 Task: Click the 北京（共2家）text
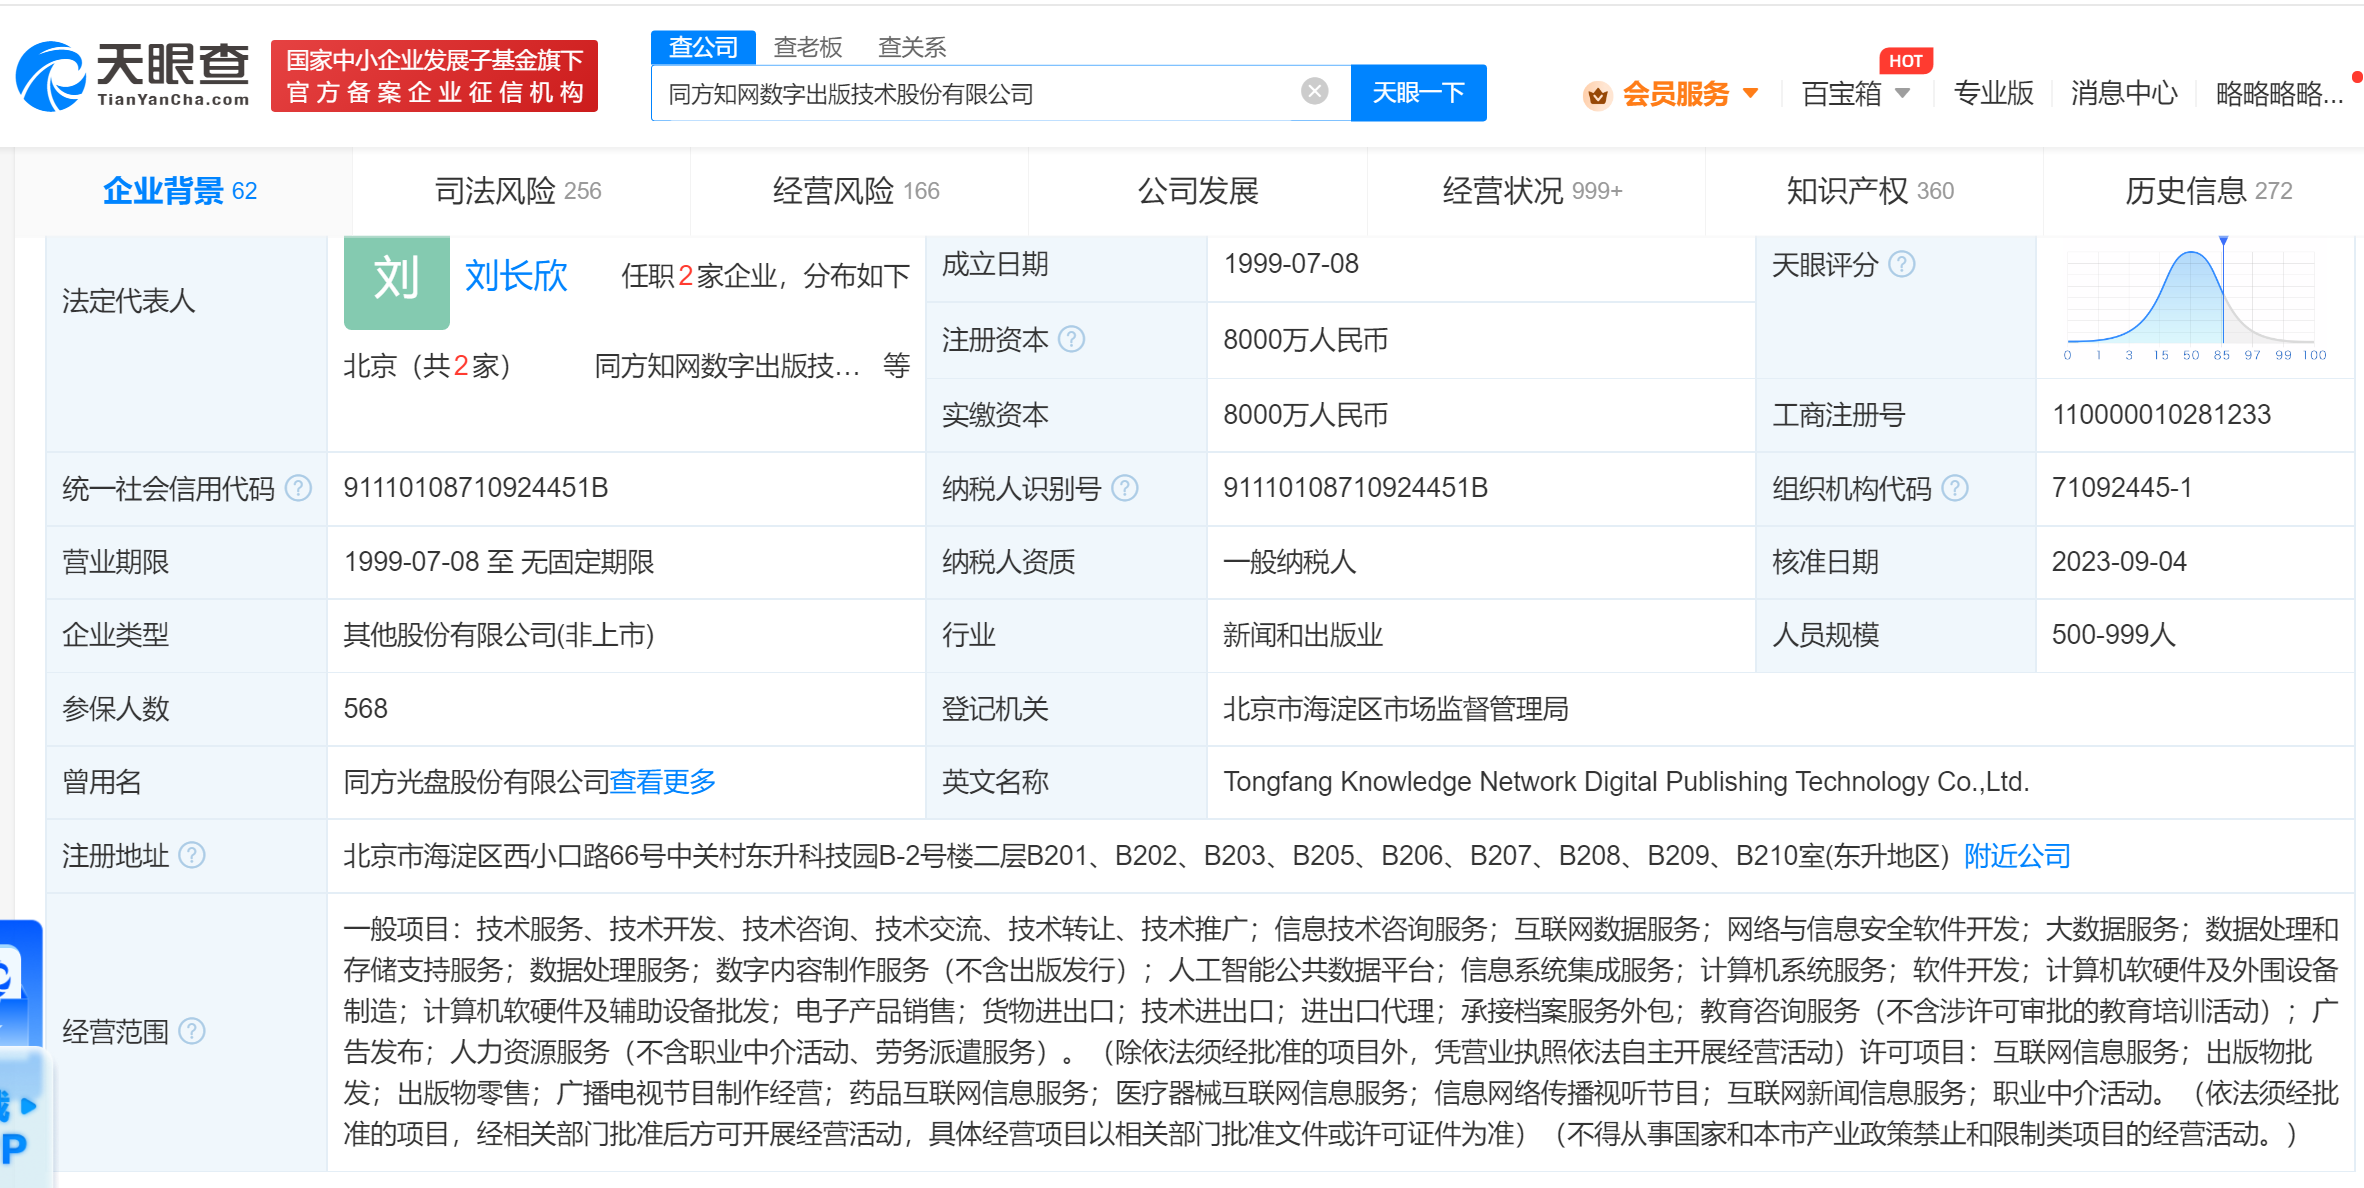[427, 366]
